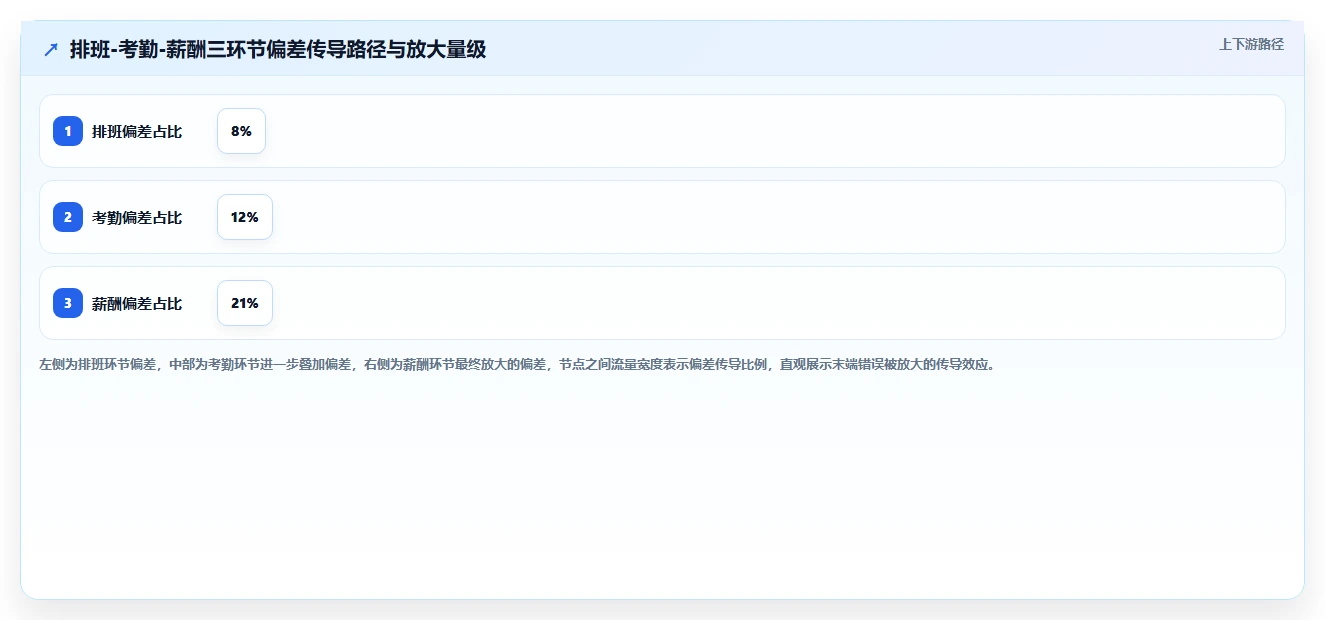Image resolution: width=1325 pixels, height=620 pixels.
Task: Click the 21% value chip
Action: point(245,303)
